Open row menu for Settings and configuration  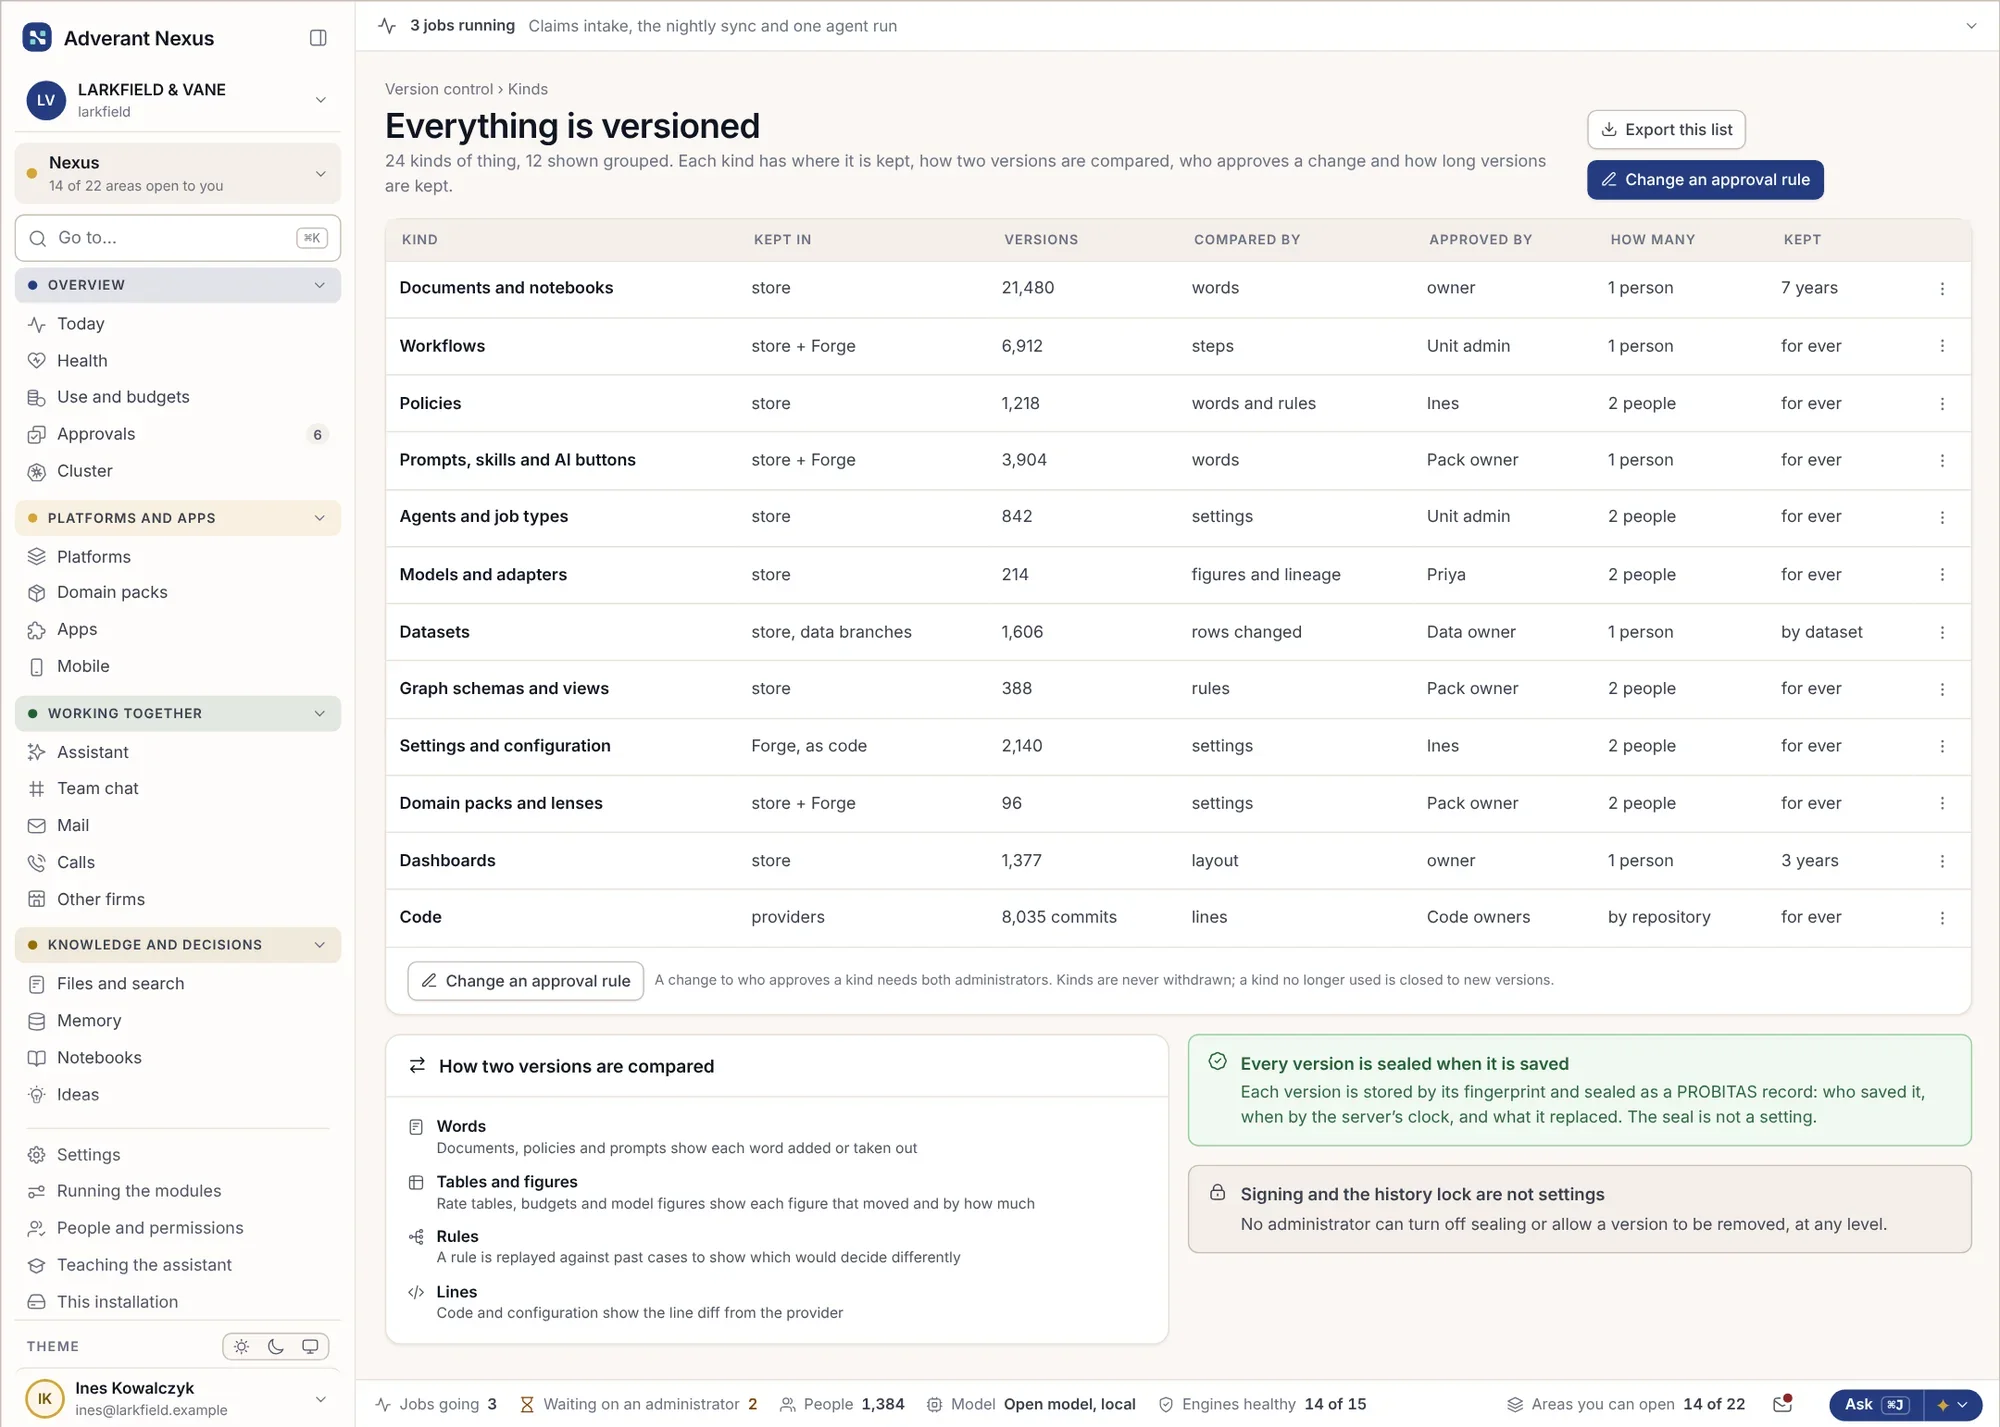(x=1942, y=746)
